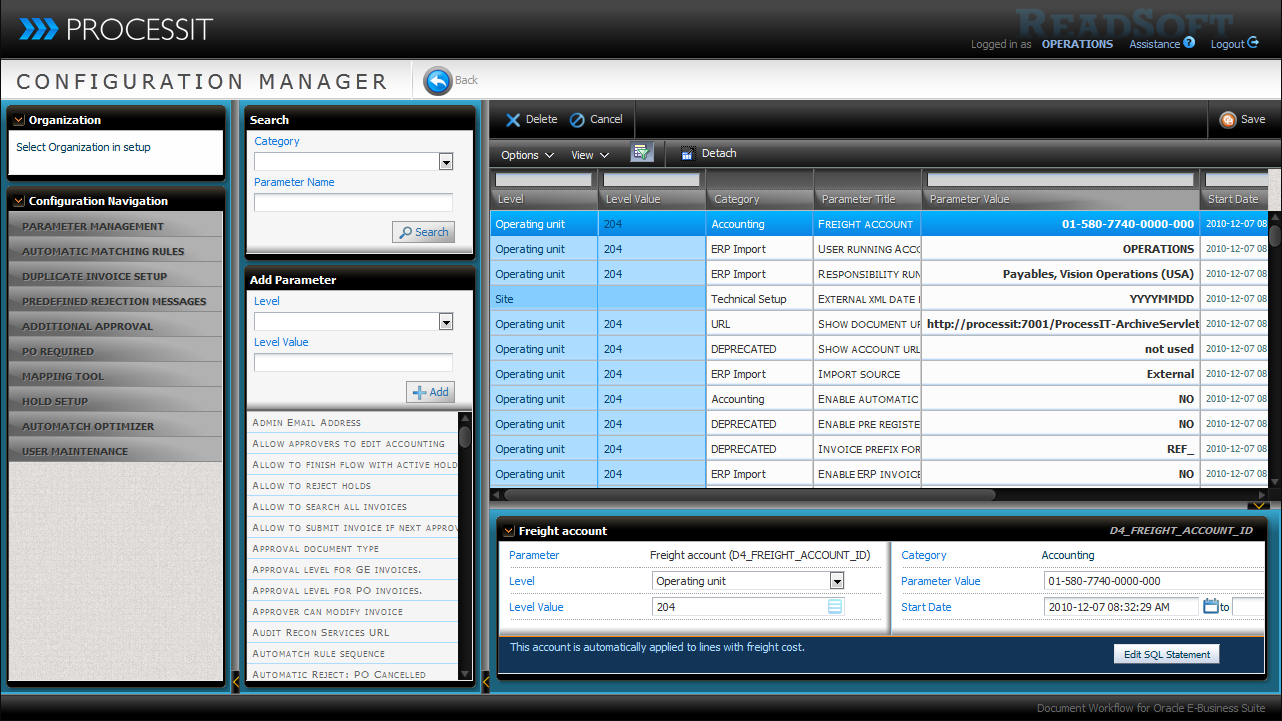The height and width of the screenshot is (721, 1282).
Task: Click the orange Save icon
Action: point(1227,120)
